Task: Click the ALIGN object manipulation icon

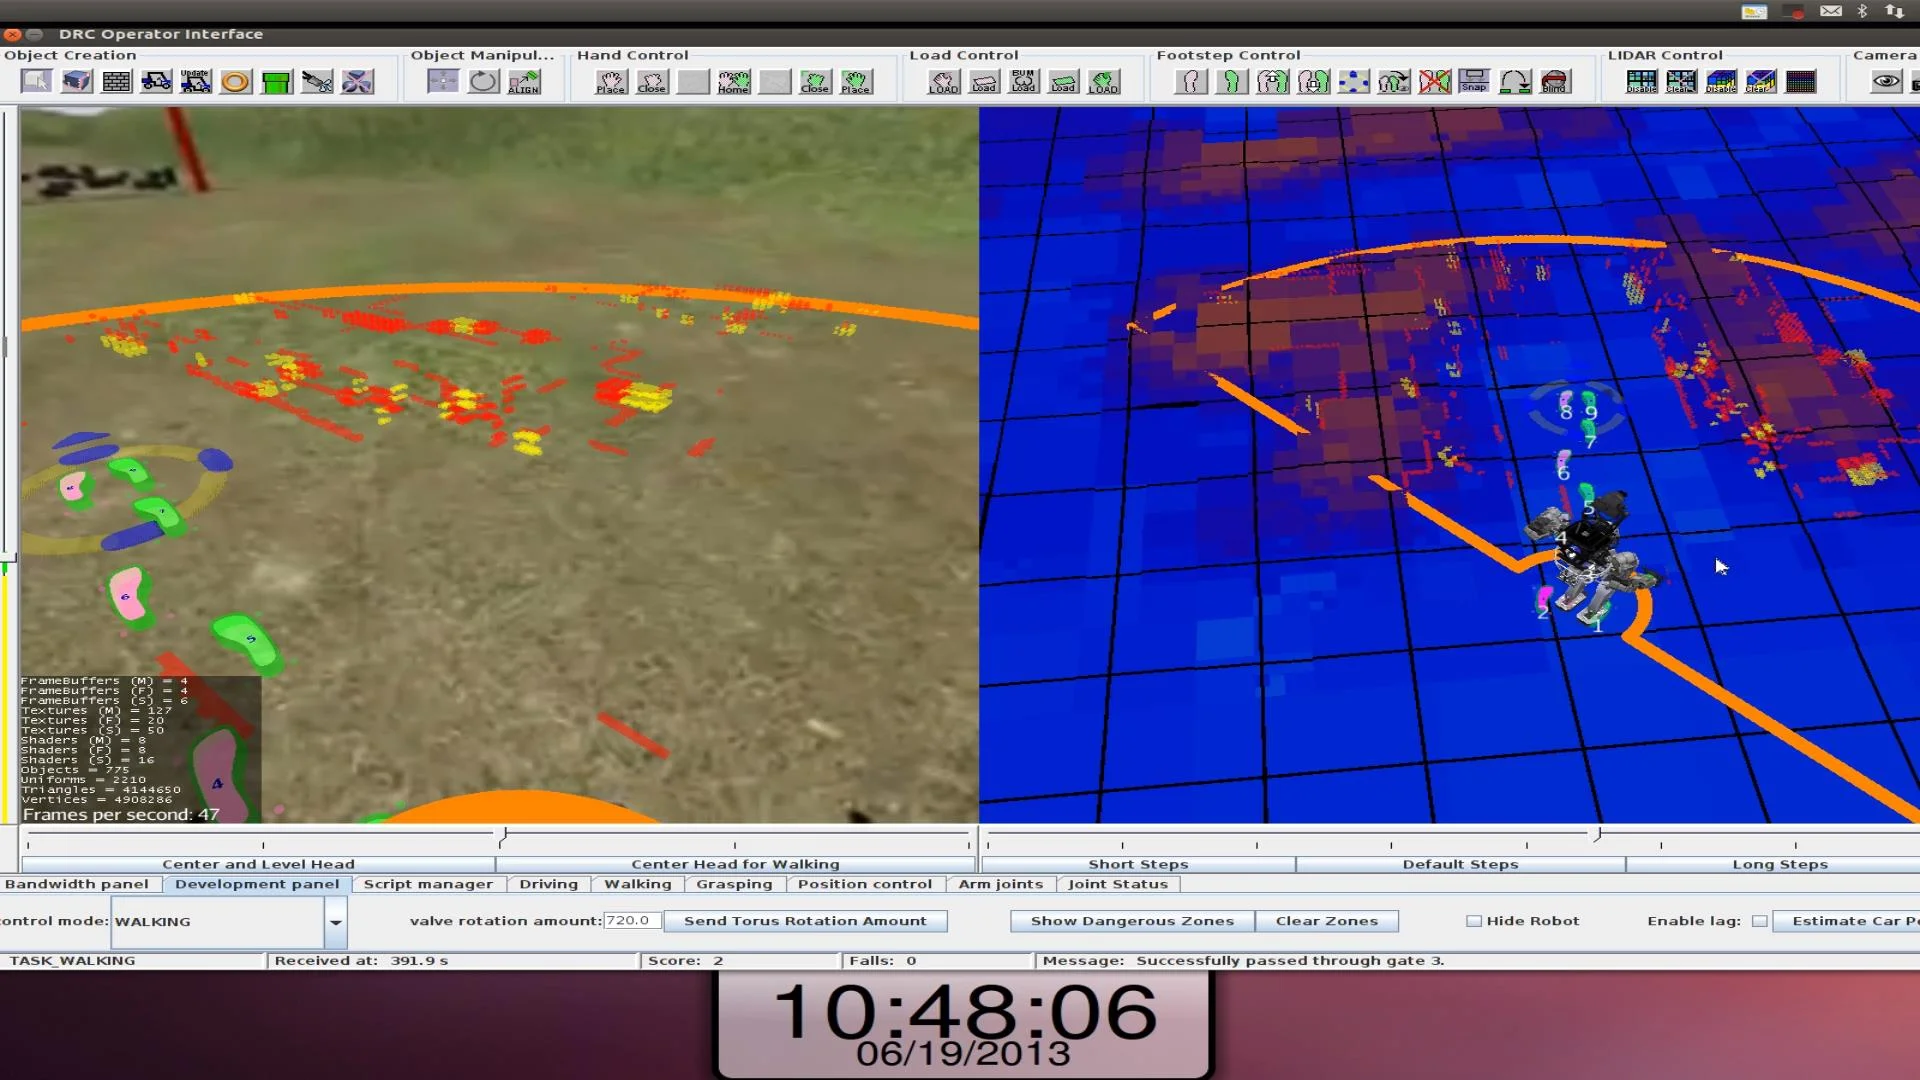Action: (523, 82)
